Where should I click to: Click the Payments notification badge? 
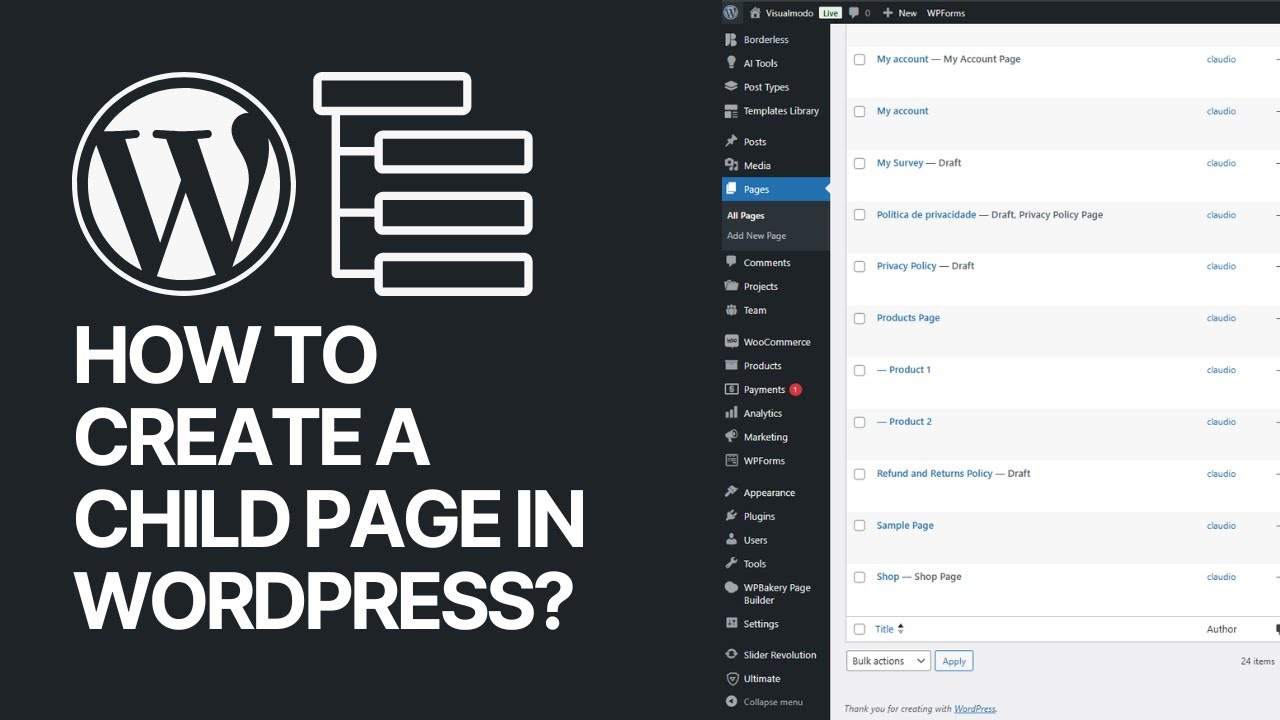(x=795, y=389)
